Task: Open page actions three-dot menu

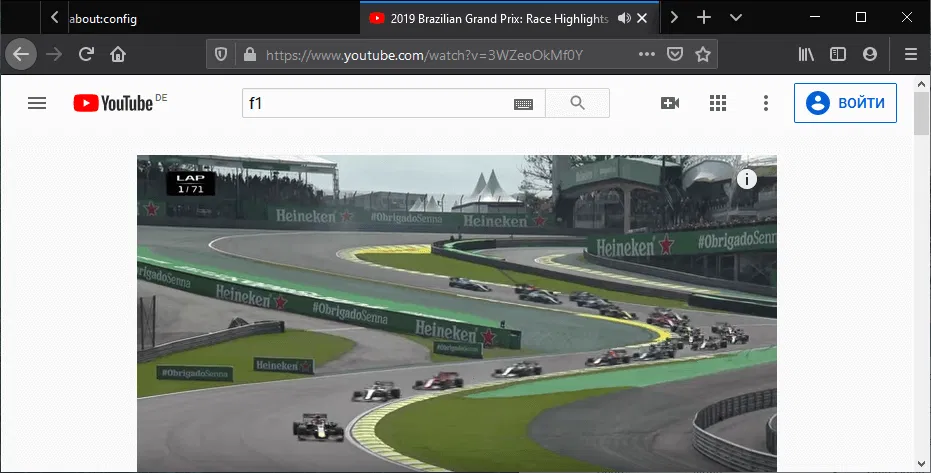Action: 647,54
